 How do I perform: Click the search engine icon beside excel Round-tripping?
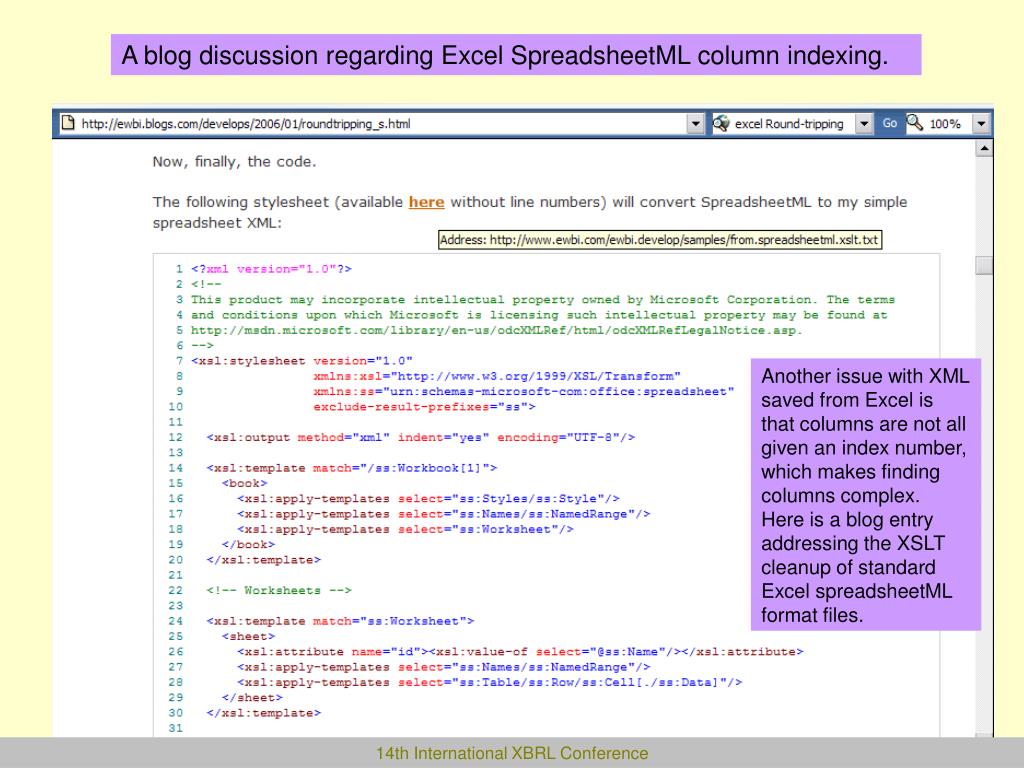click(x=721, y=123)
